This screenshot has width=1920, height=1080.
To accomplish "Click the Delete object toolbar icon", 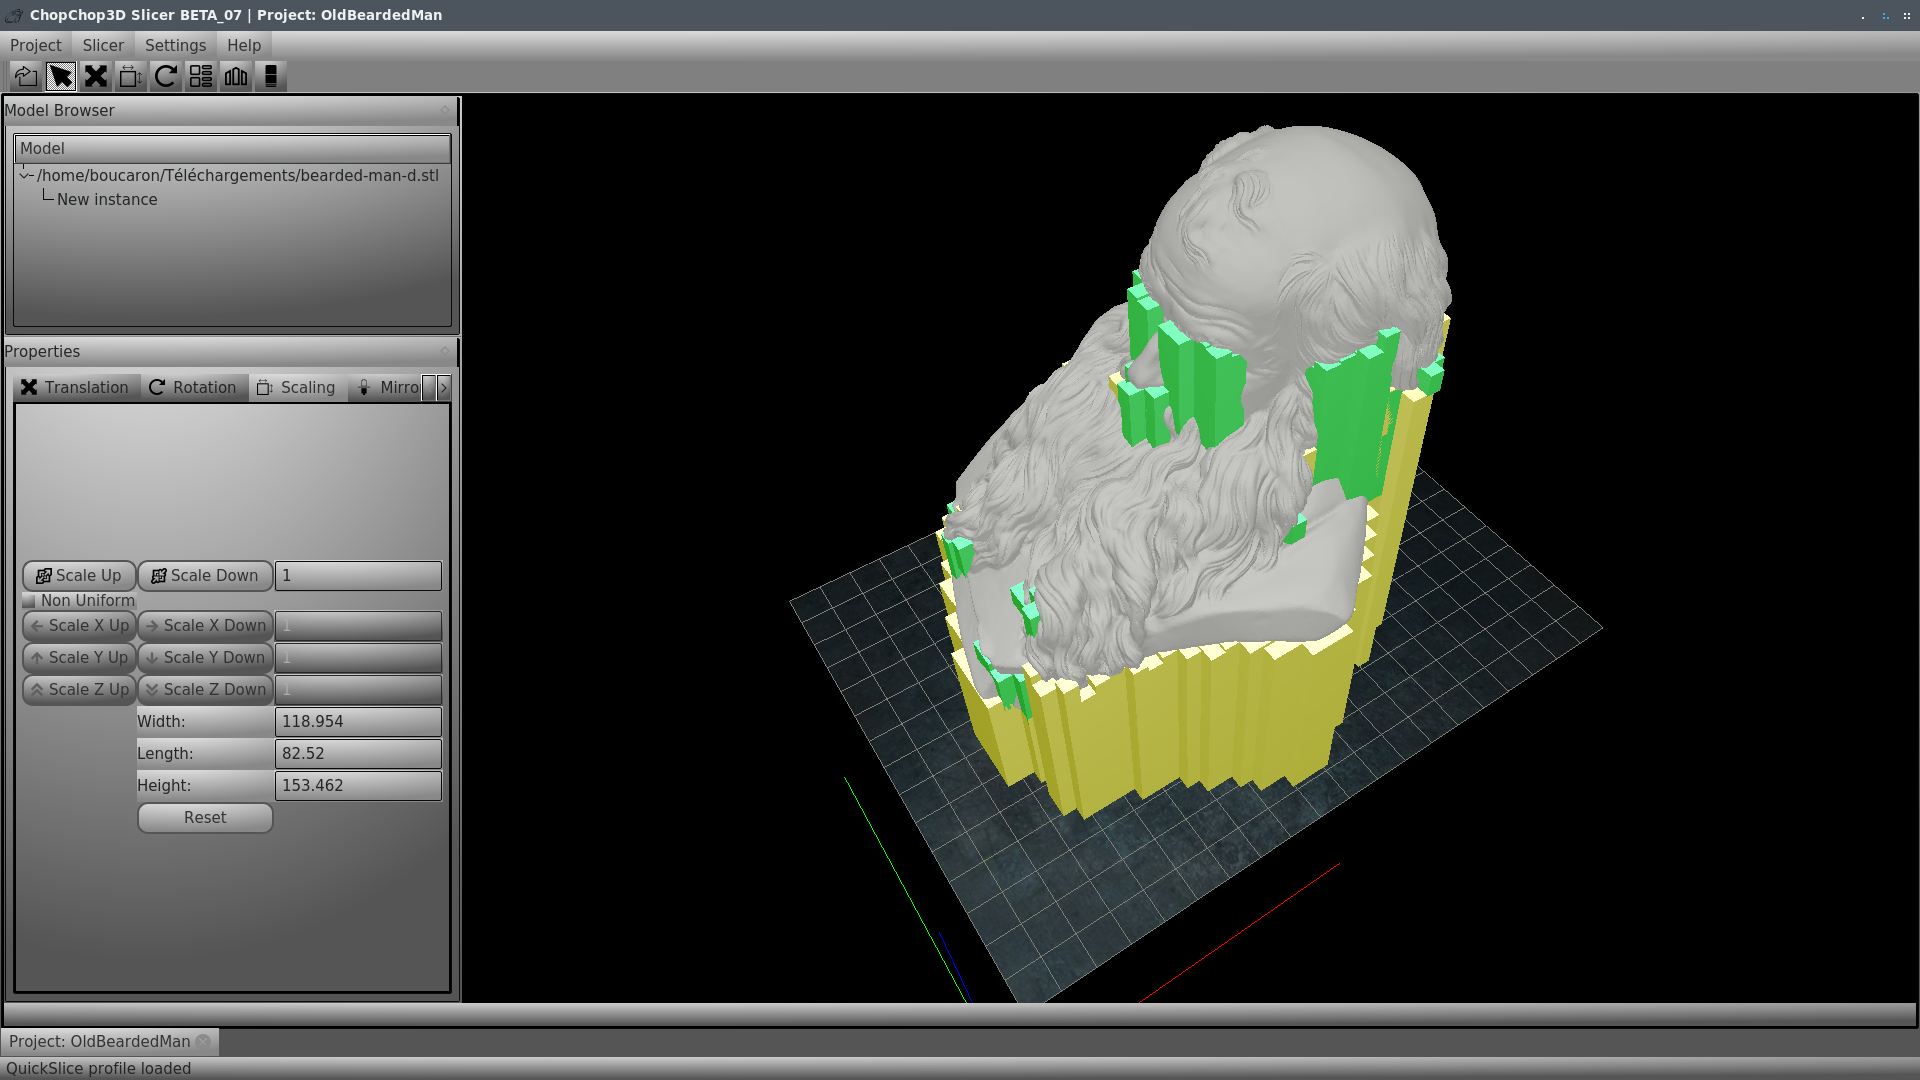I will pos(96,75).
